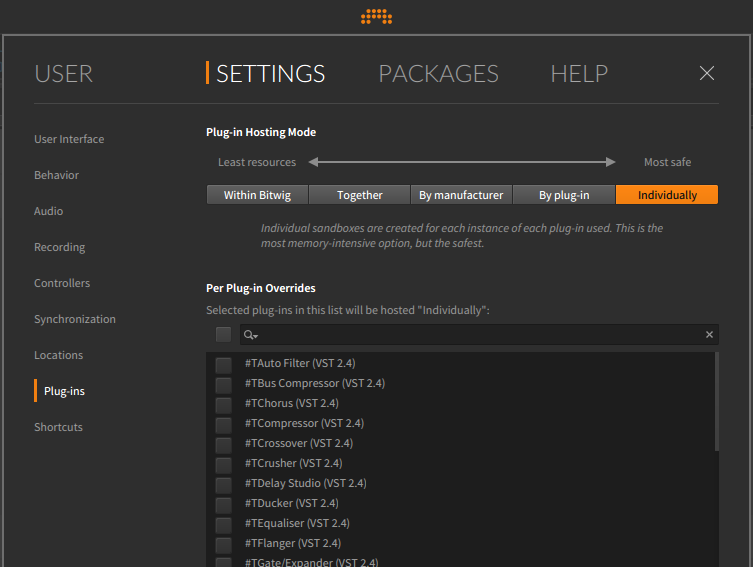Open Behavior settings

[56, 175]
